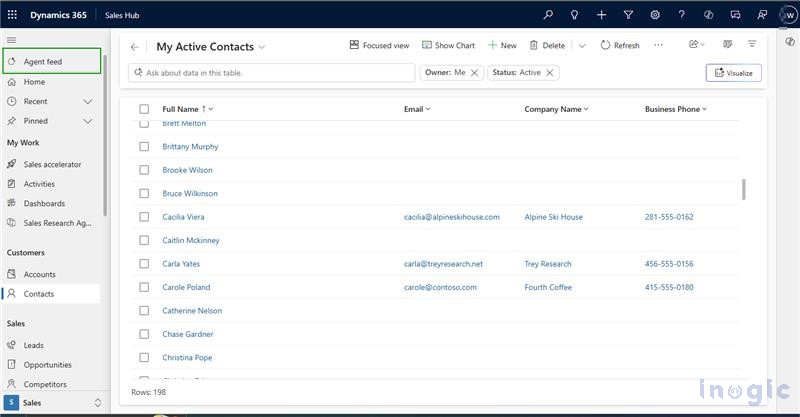800x417 pixels.
Task: Expand the My Active Contacts view selector
Action: pyautogui.click(x=262, y=47)
